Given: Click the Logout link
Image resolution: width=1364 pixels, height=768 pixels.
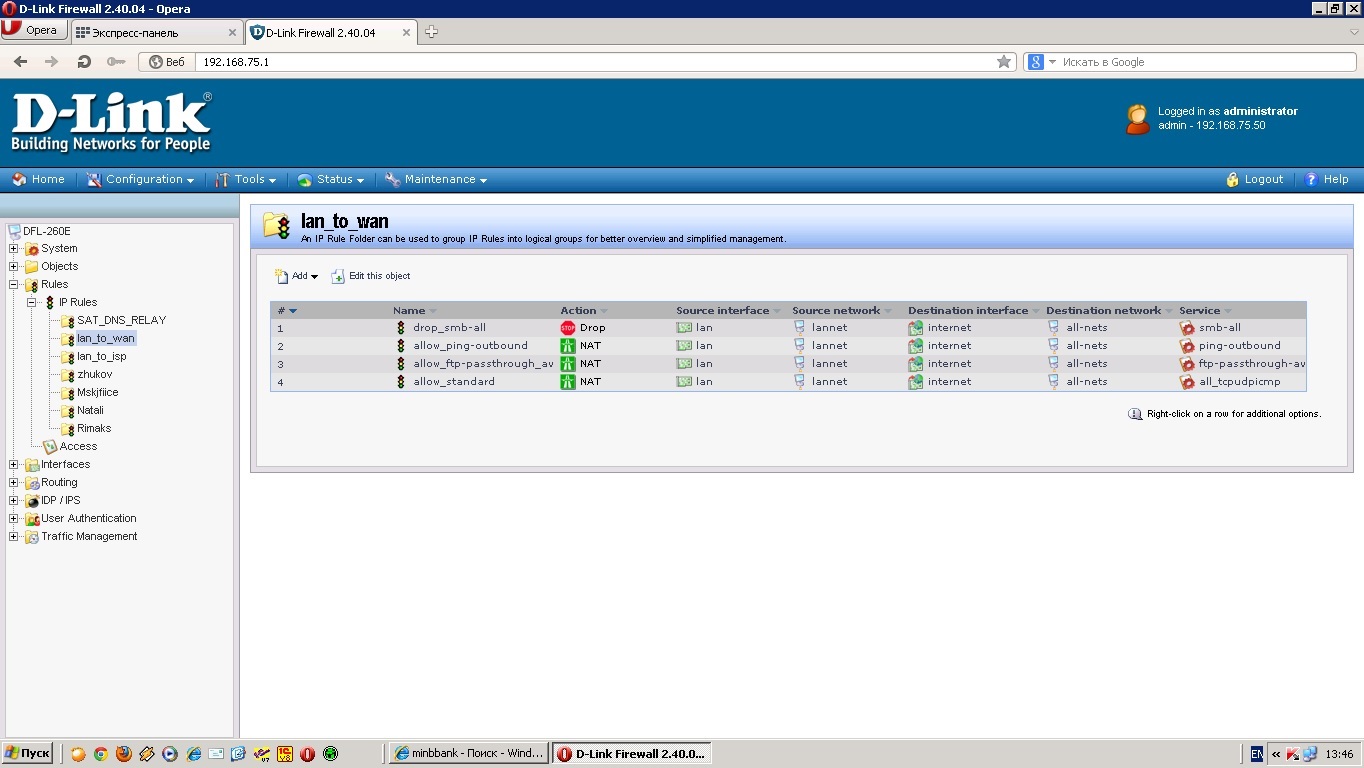Looking at the screenshot, I should [1262, 180].
